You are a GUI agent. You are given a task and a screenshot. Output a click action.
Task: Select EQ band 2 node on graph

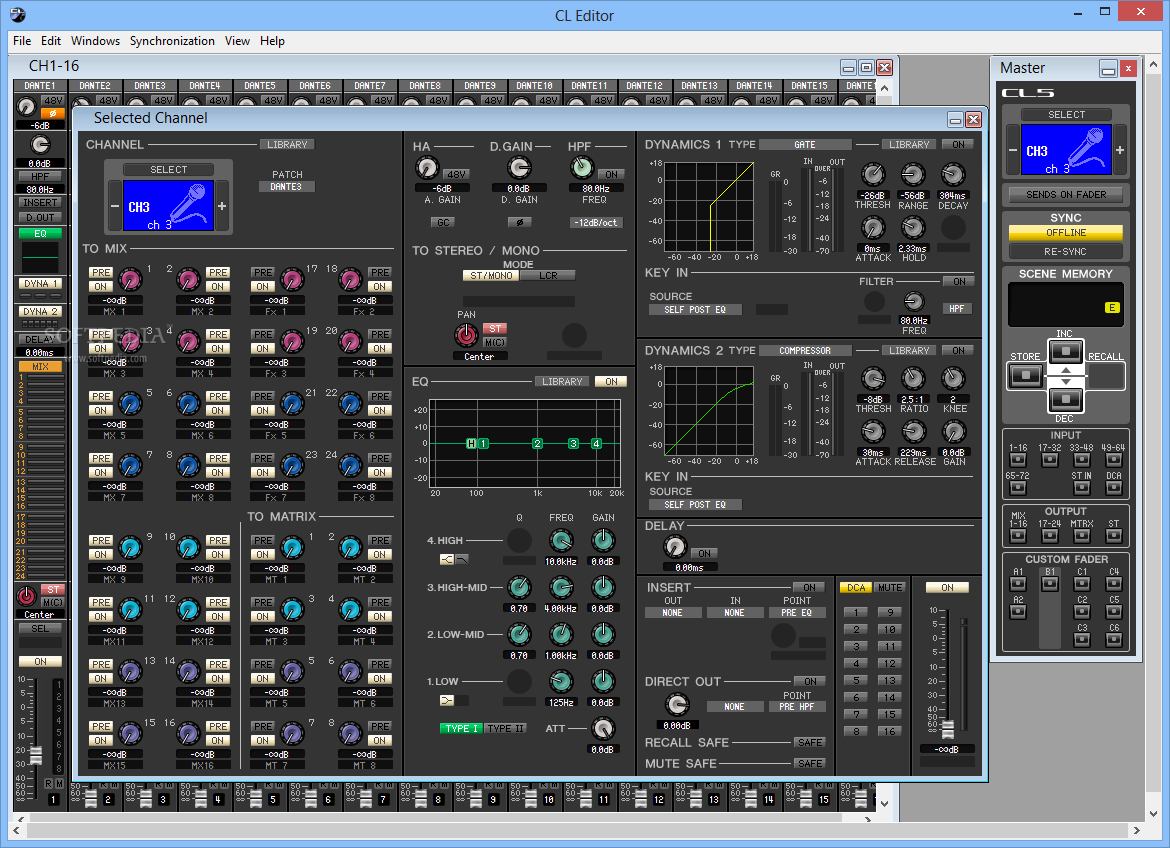pyautogui.click(x=537, y=443)
